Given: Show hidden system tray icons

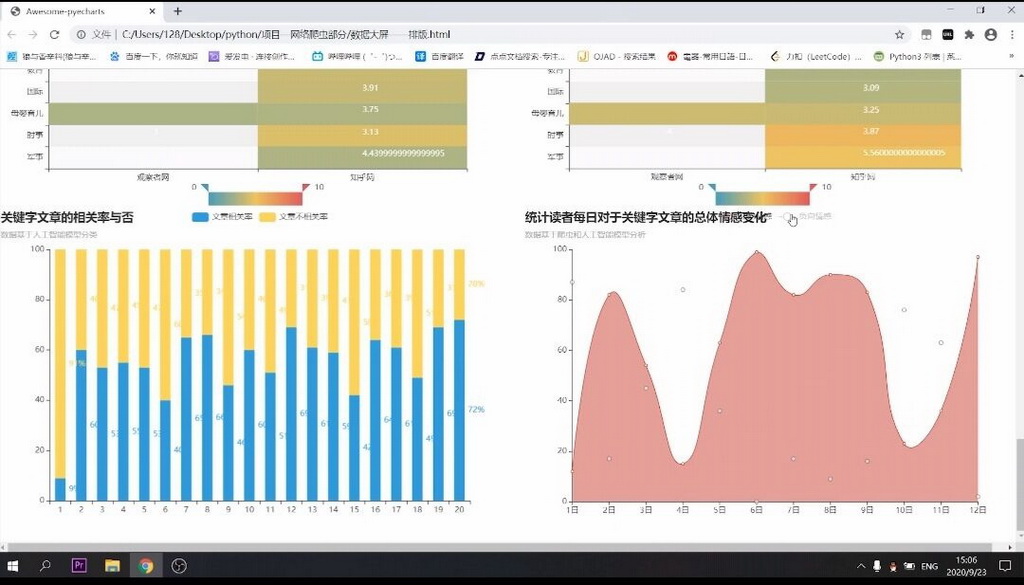Looking at the screenshot, I should [x=861, y=566].
